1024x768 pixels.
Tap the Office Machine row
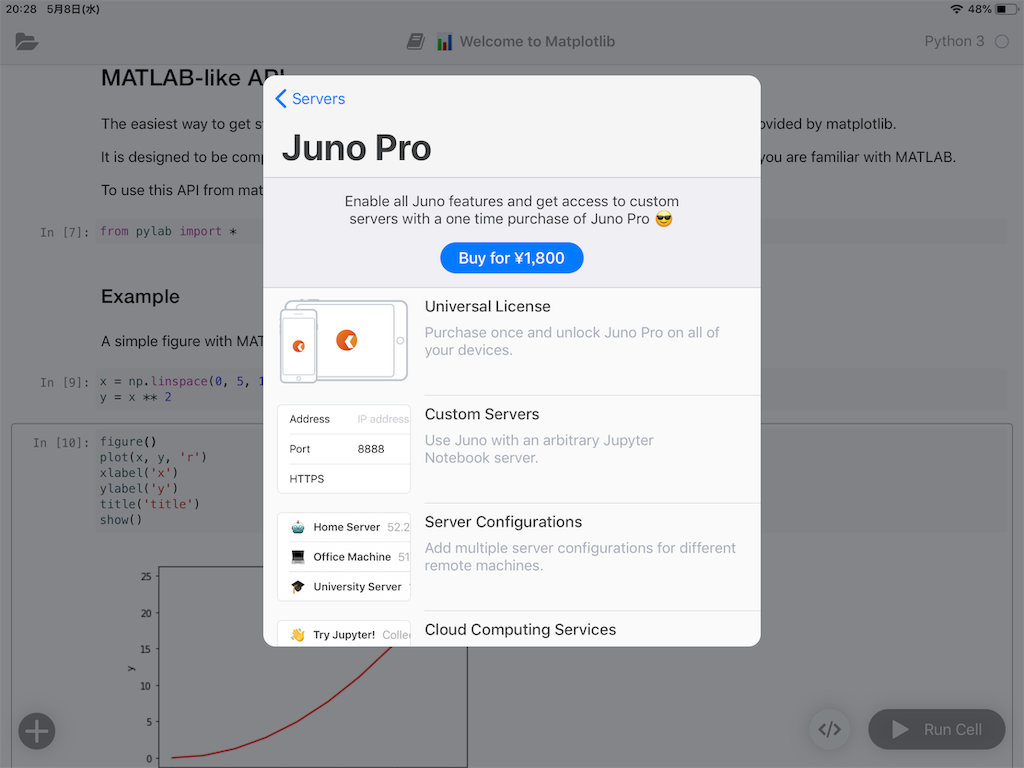[344, 556]
